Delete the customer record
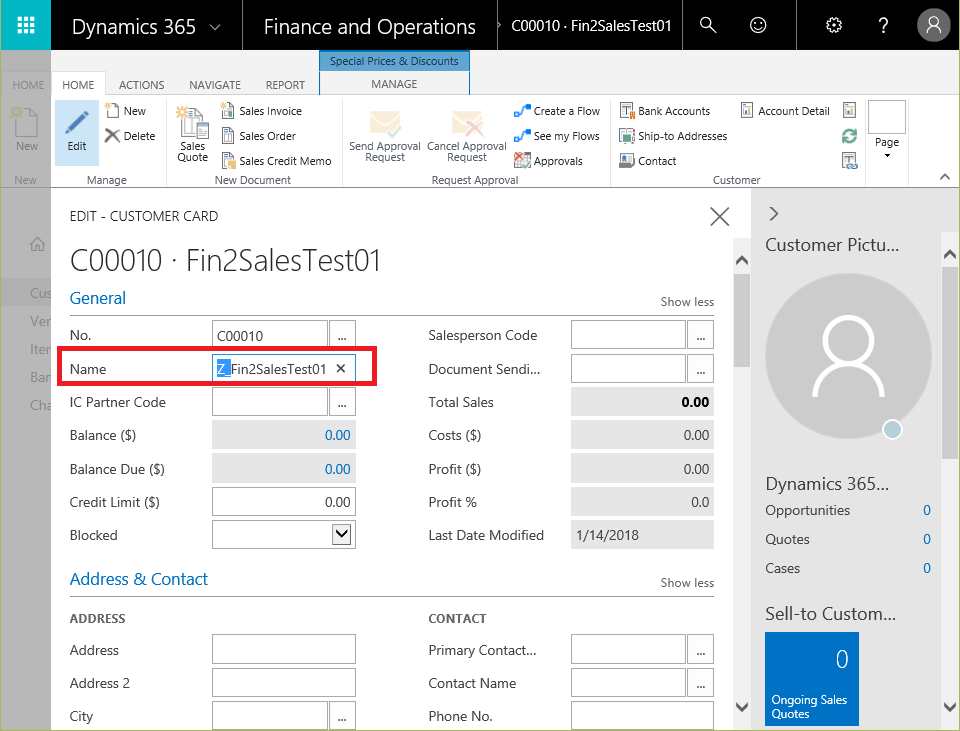The image size is (960, 731). pyautogui.click(x=130, y=136)
